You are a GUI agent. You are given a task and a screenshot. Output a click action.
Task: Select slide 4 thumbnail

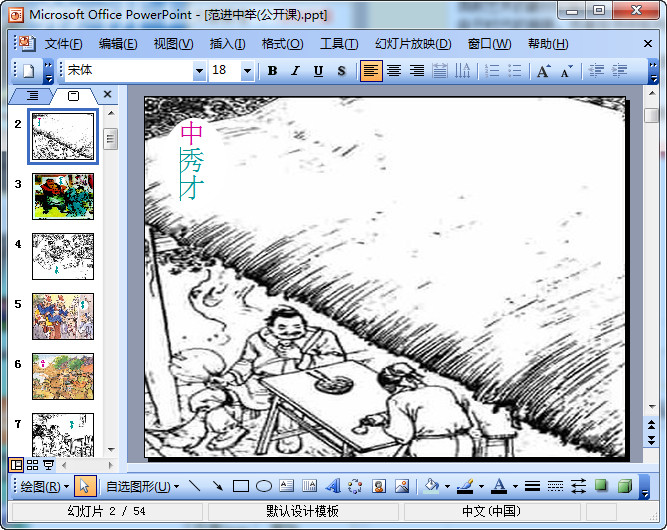[63, 256]
